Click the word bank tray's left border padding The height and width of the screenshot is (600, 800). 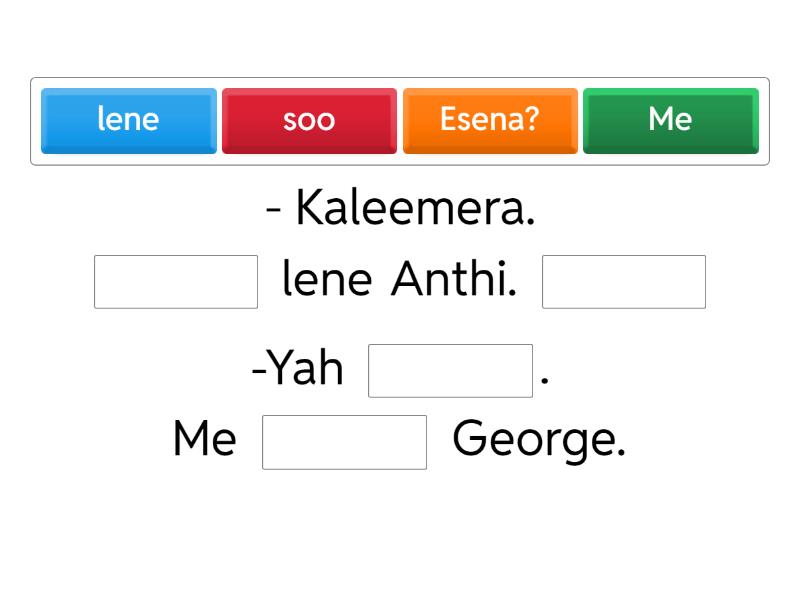[35, 121]
